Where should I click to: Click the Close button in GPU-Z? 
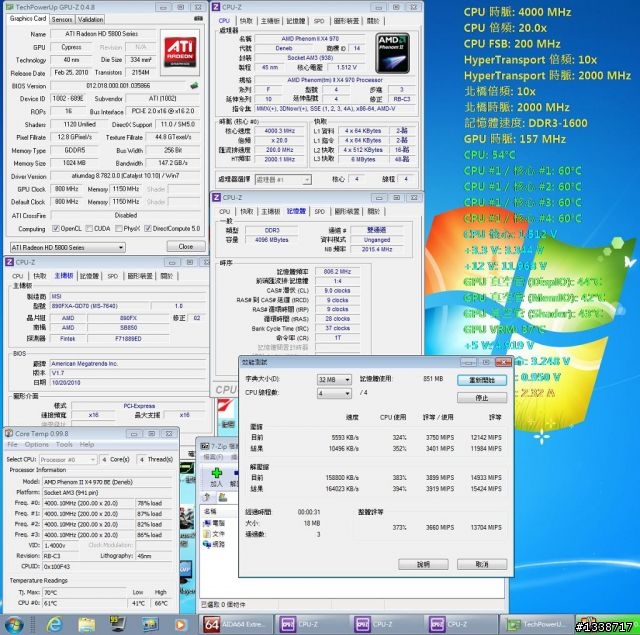pos(186,246)
